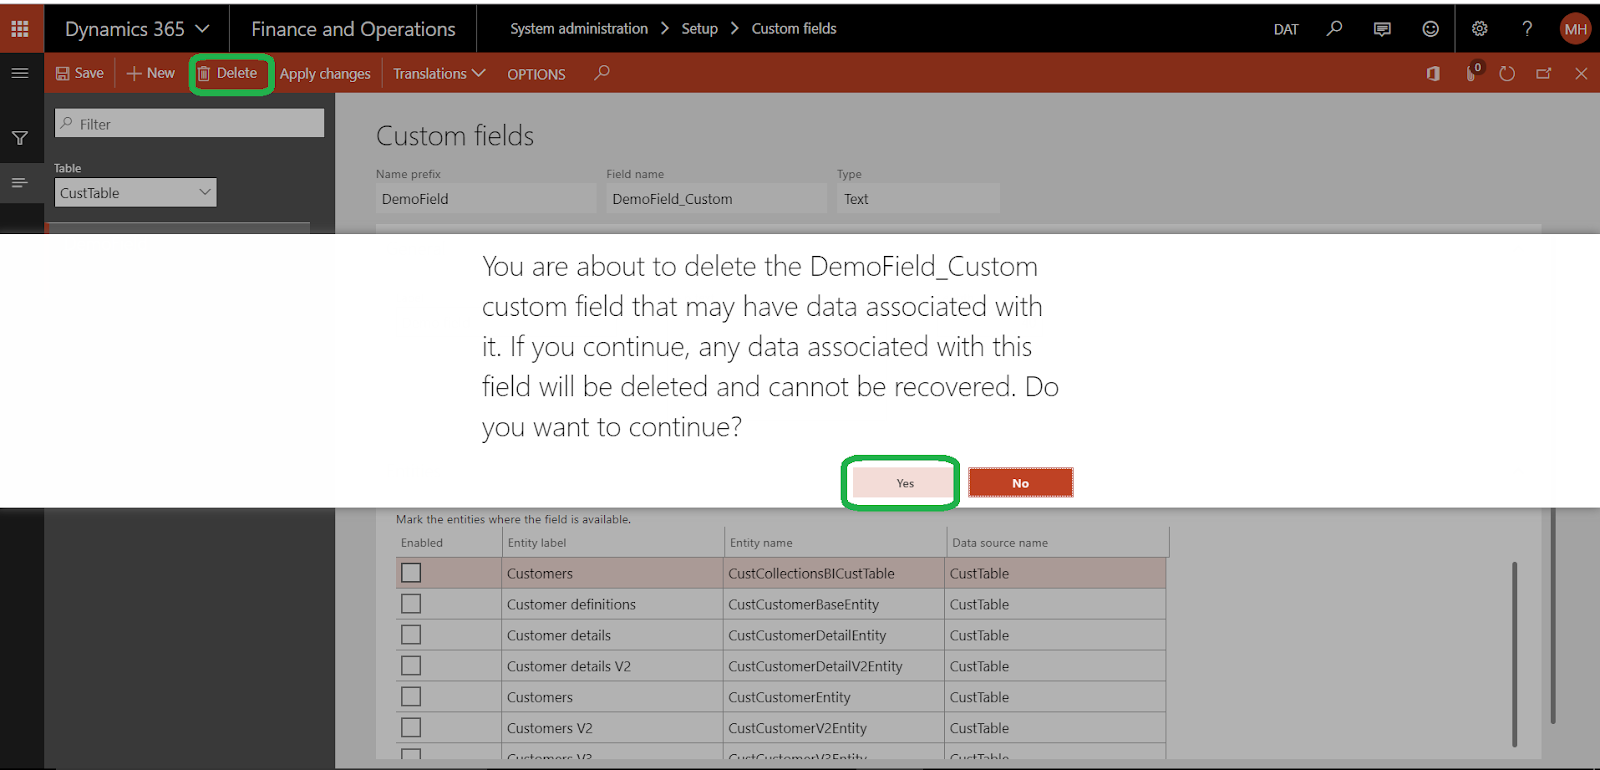The height and width of the screenshot is (770, 1600).
Task: Open the OPTIONS tab
Action: pos(536,74)
